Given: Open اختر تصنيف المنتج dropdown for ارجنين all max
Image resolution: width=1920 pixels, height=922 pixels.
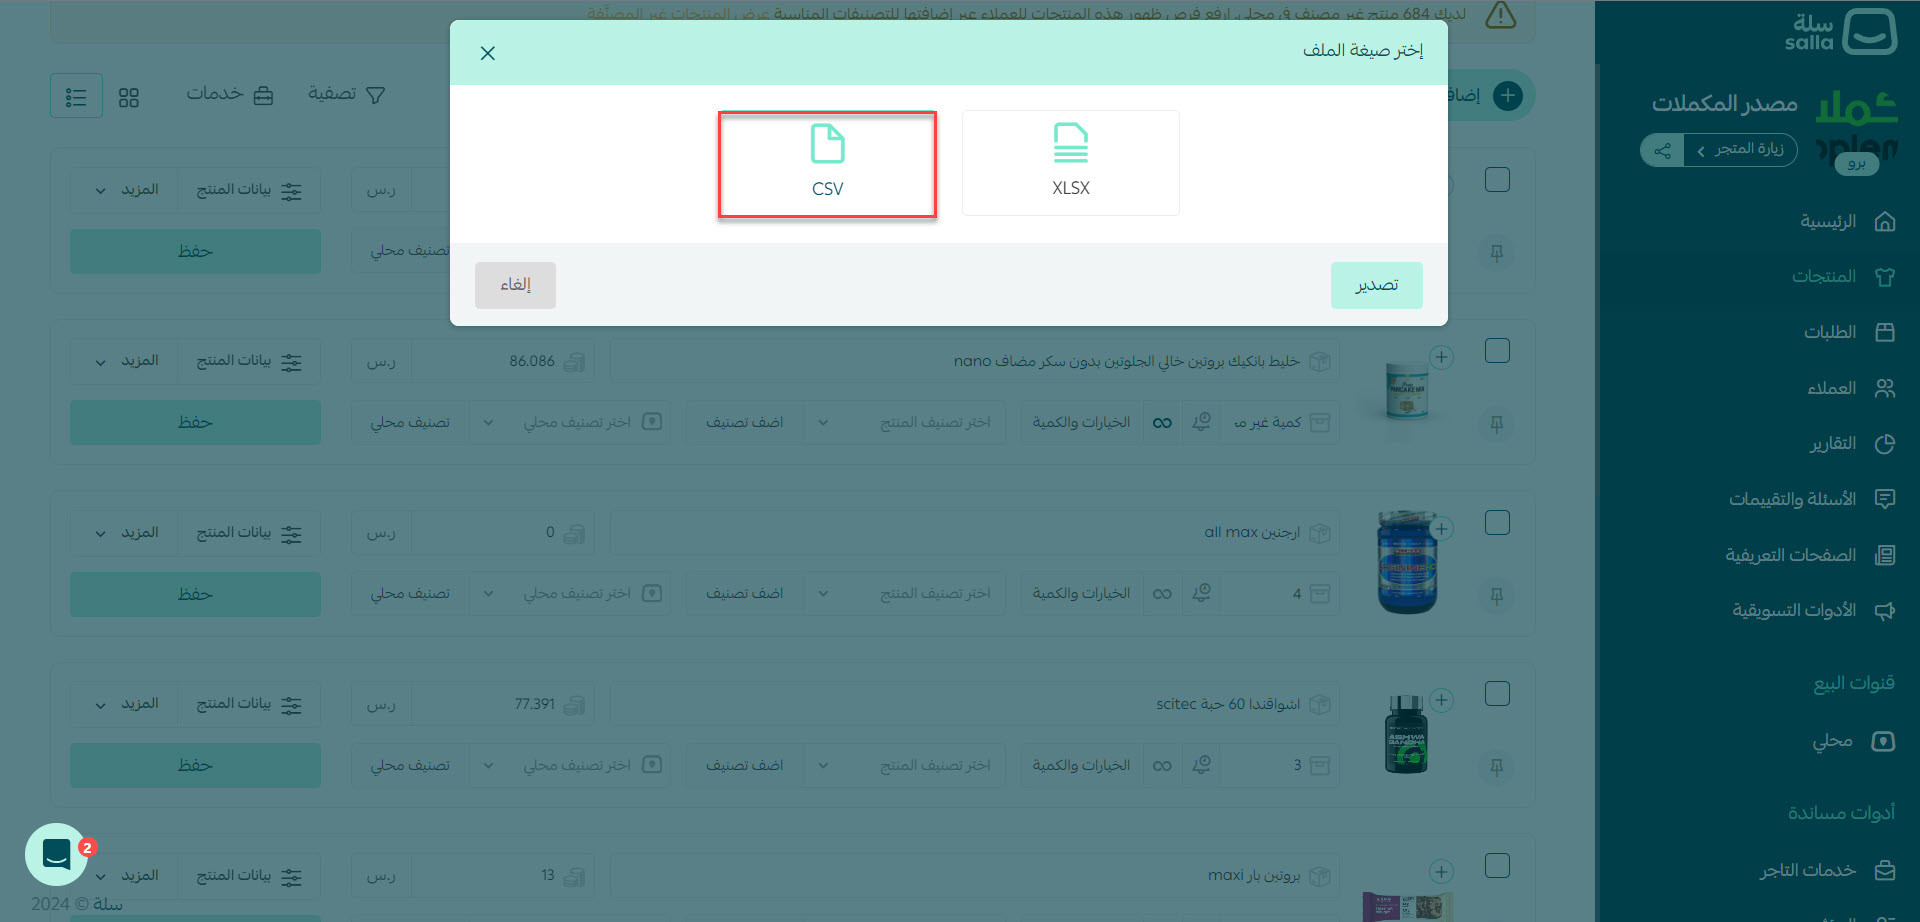Looking at the screenshot, I should click(x=905, y=594).
